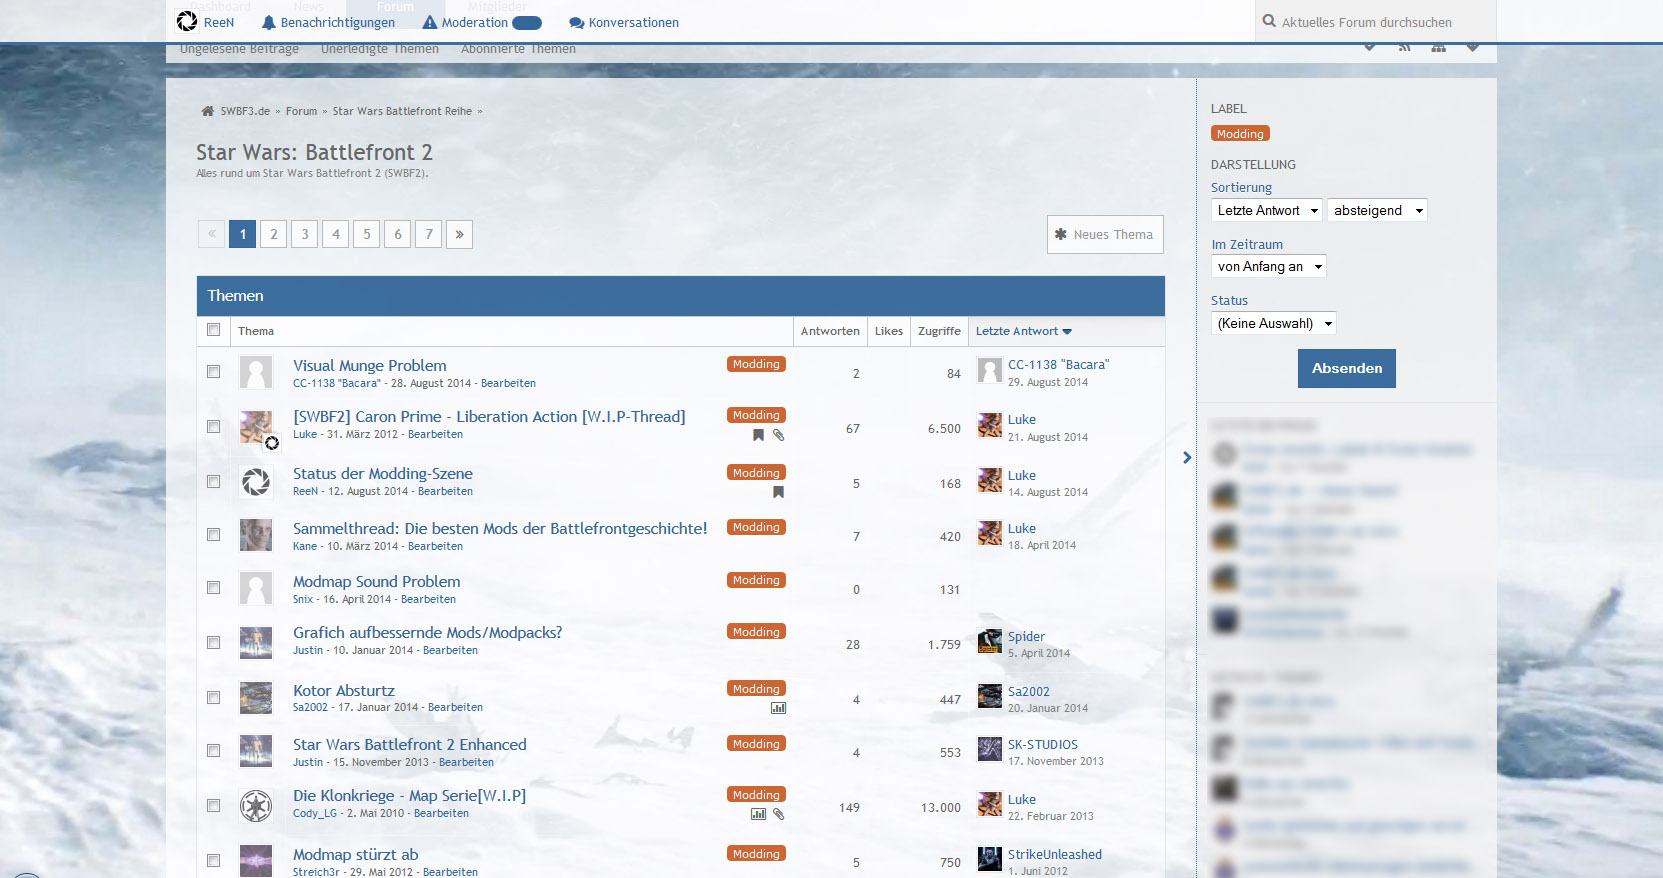
Task: Check the box for Kotor Absturtz
Action: (213, 697)
